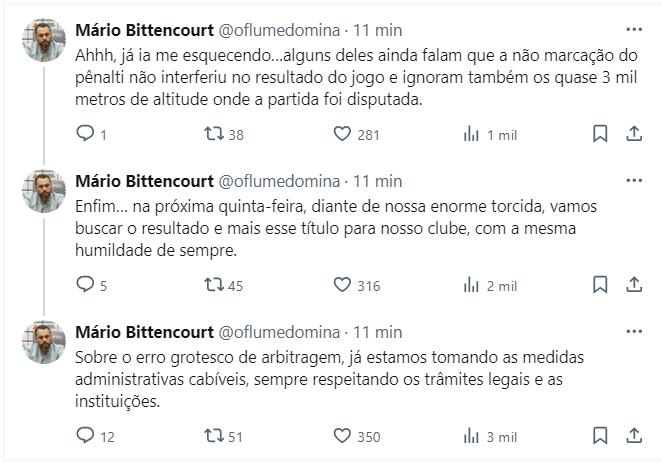The height and width of the screenshot is (463, 662).
Task: Open more options on the Enfim tweet
Action: pos(634,180)
